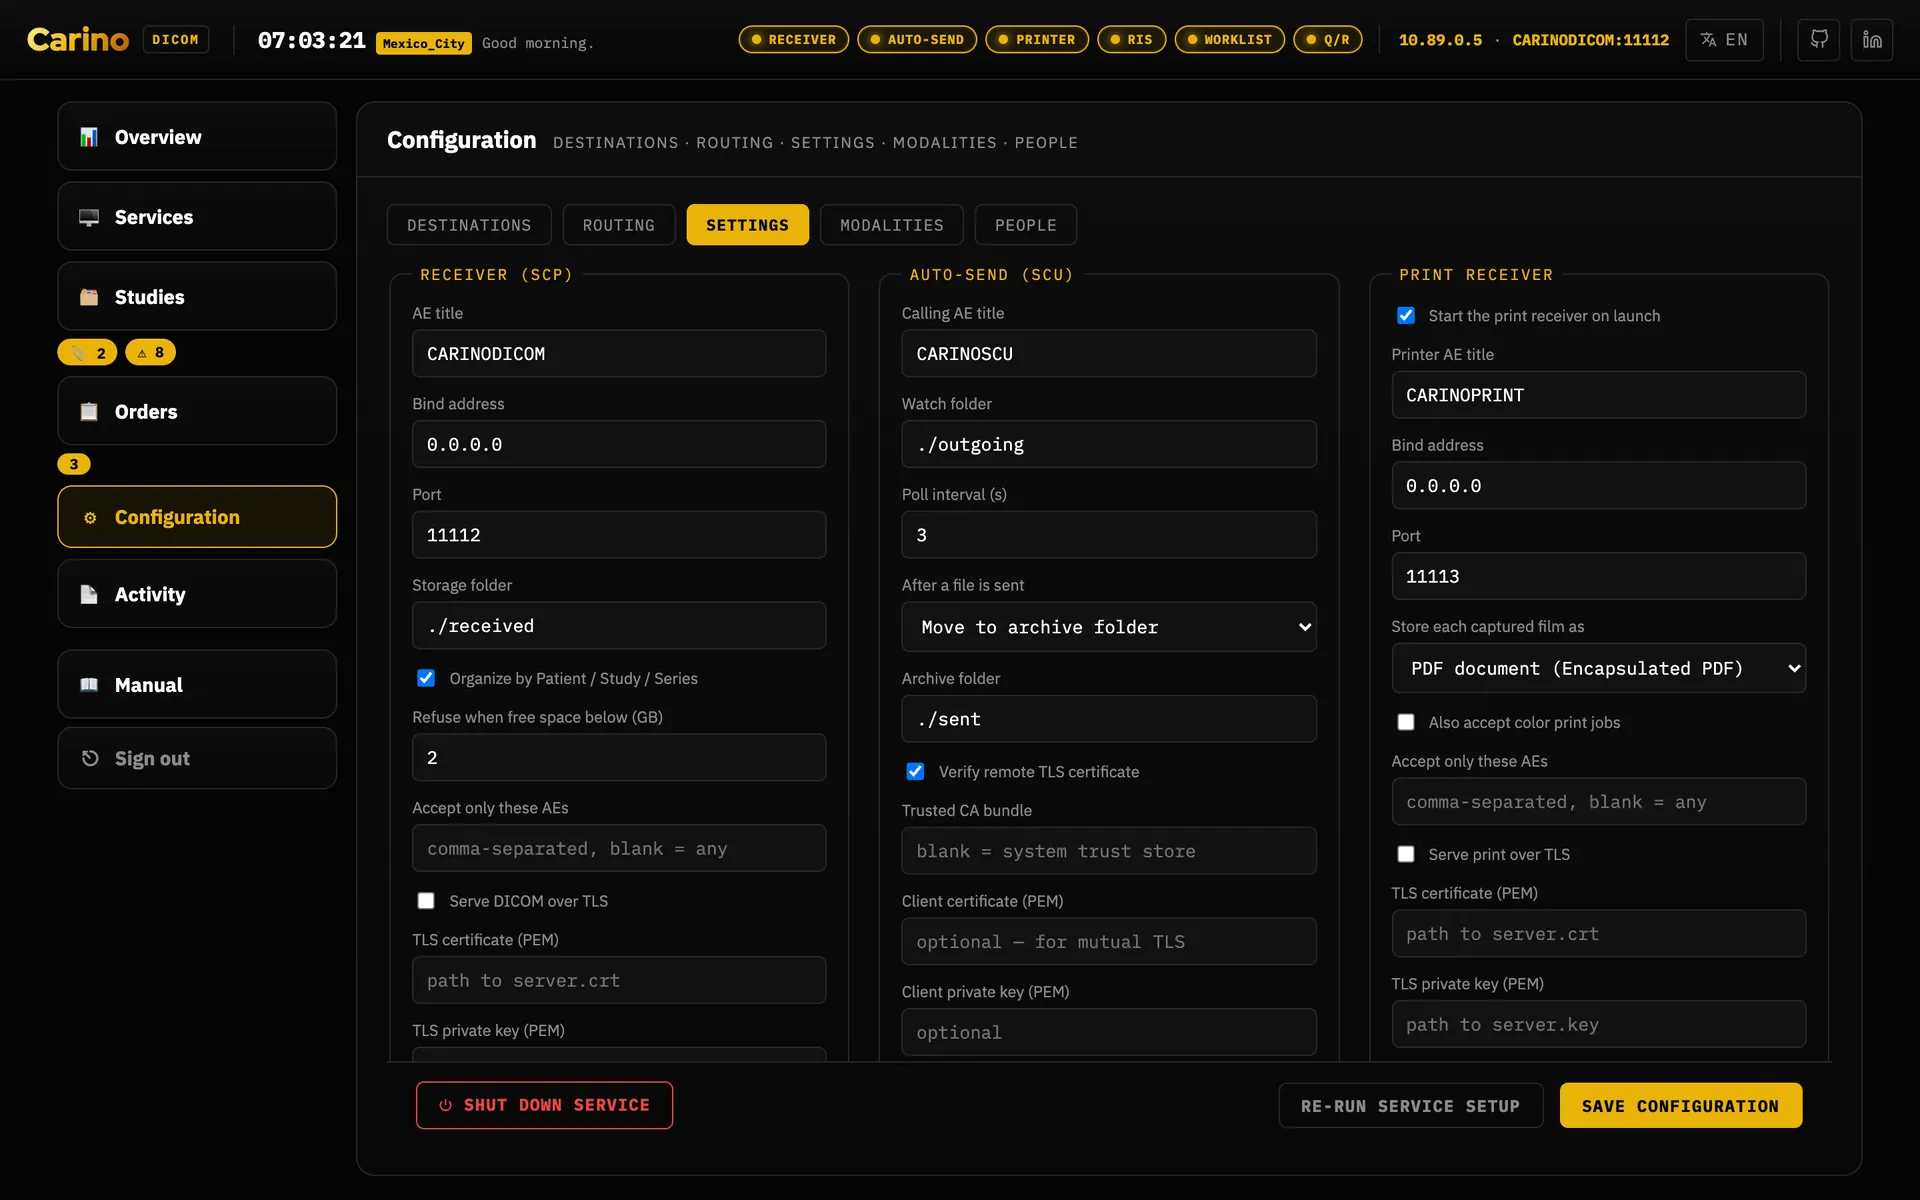Click the PRINTER status indicator
Viewport: 1920px width, 1200px height.
click(x=1037, y=40)
